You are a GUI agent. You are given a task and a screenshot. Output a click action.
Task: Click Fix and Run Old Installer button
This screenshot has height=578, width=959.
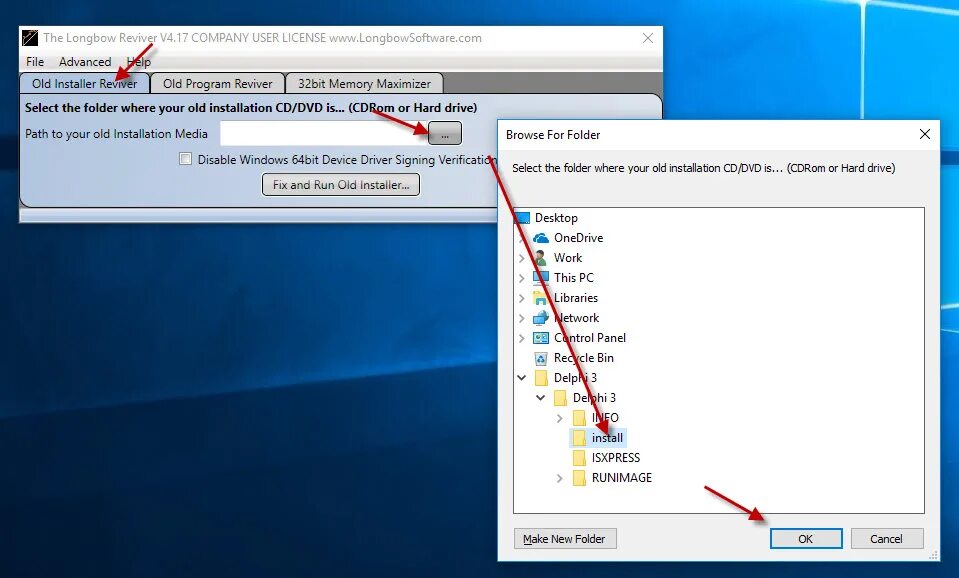(341, 185)
